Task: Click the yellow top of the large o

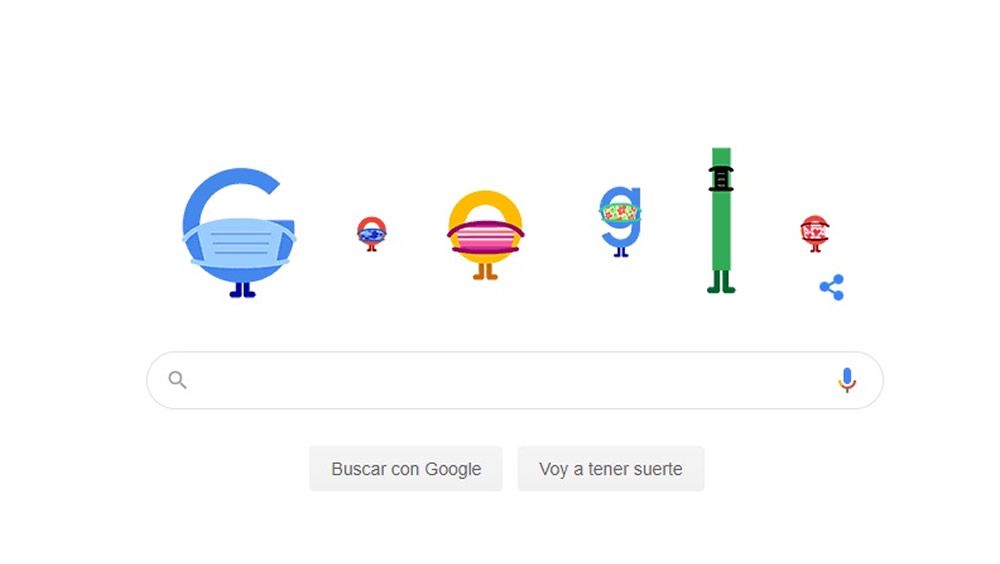Action: [x=485, y=203]
